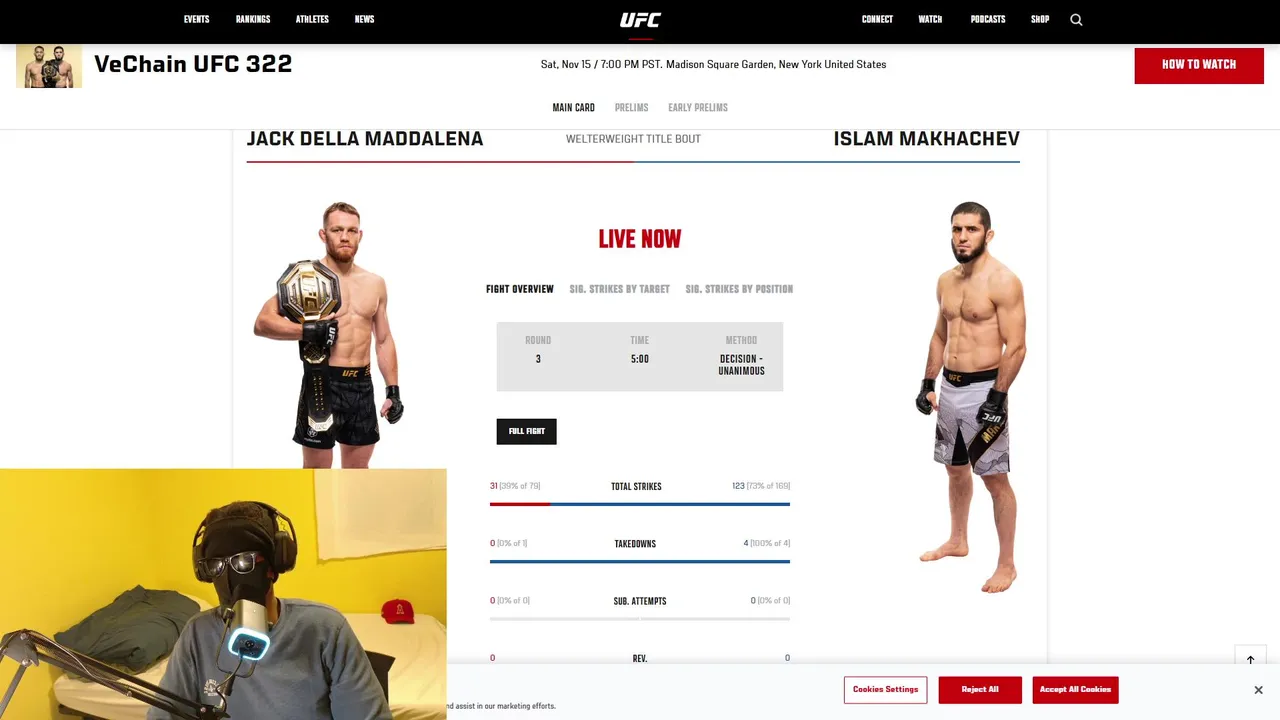Open the News menu item
Viewport: 1280px width, 720px height.
[x=364, y=20]
